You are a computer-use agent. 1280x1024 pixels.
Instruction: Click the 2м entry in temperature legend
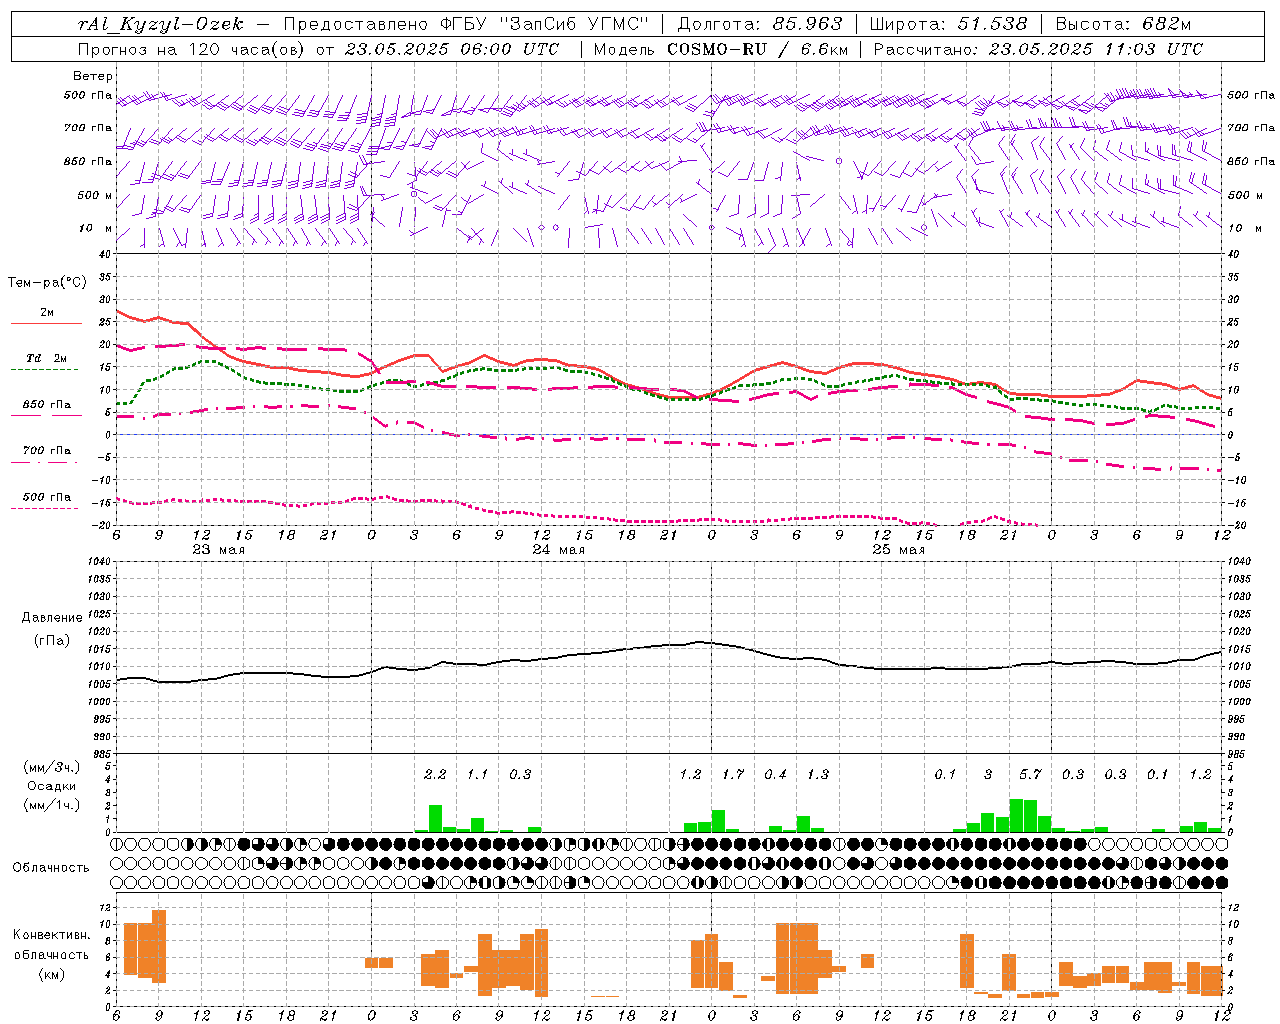click(47, 312)
